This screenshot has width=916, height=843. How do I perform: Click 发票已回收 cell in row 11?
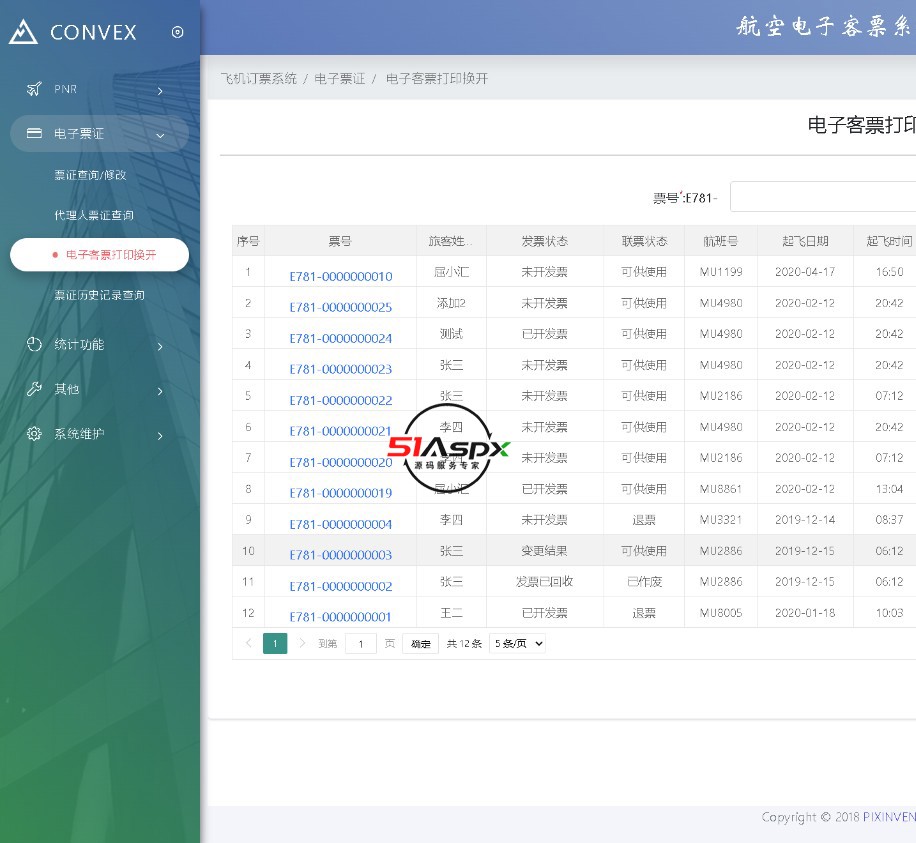[544, 581]
